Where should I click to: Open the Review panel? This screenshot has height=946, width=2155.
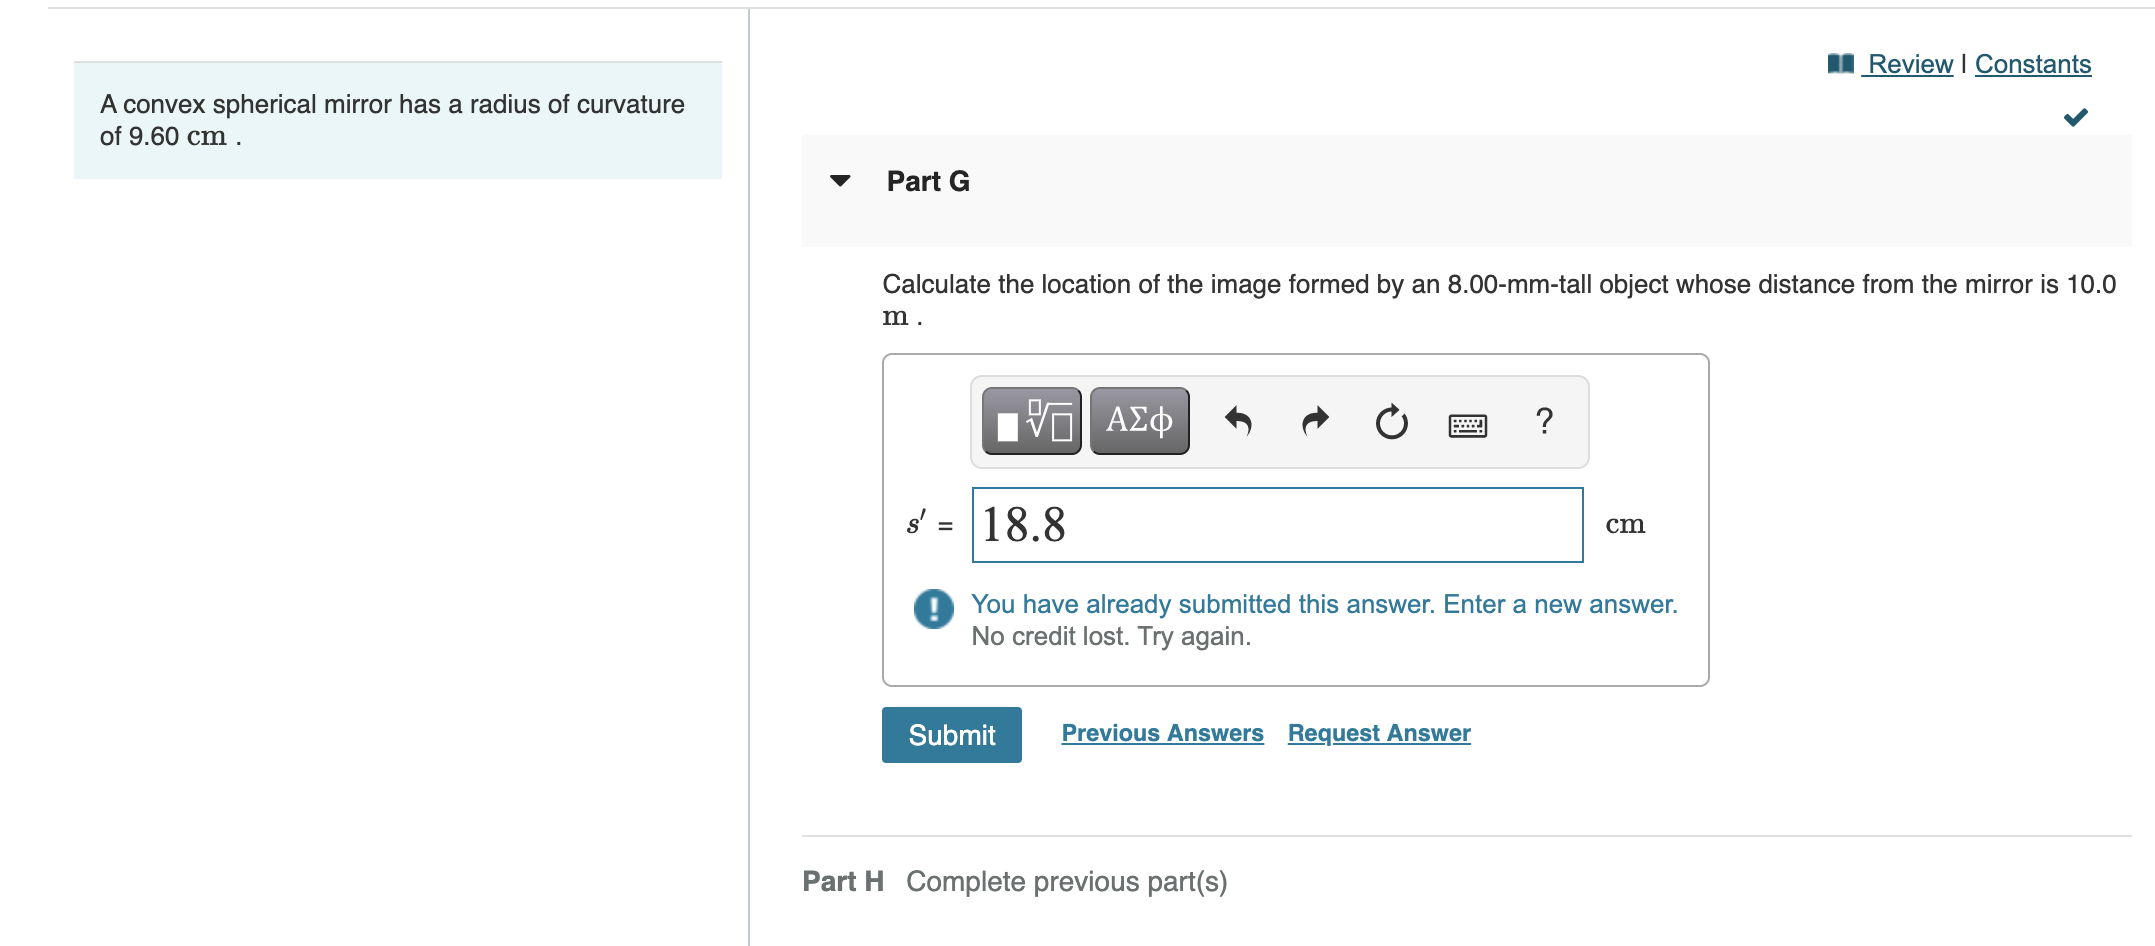point(1910,63)
